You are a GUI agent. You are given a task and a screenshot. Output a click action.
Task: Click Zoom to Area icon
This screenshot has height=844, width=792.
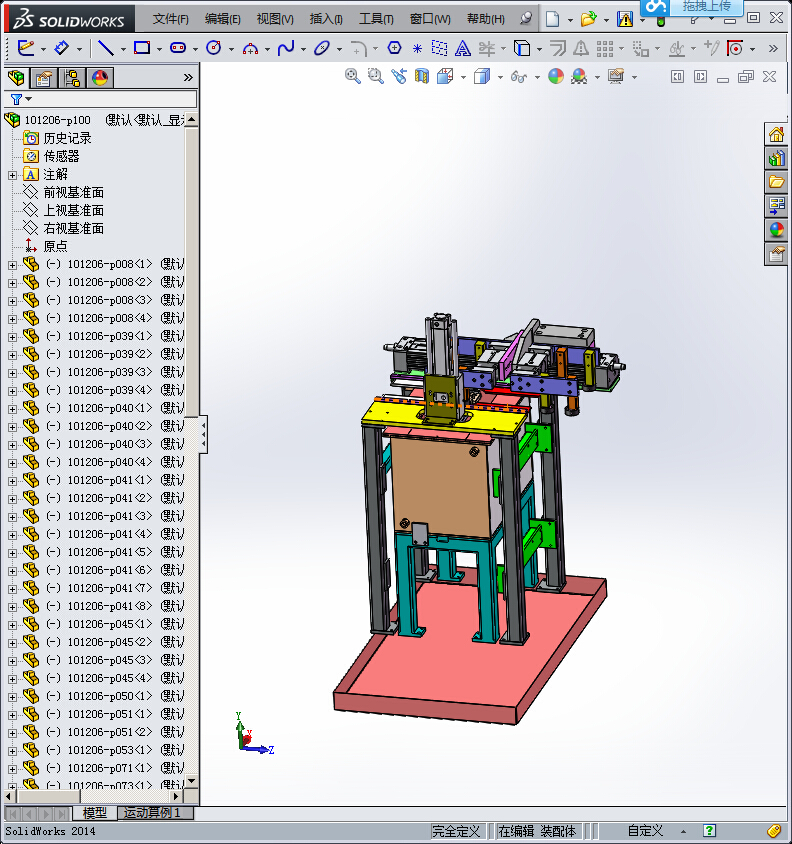click(x=376, y=76)
